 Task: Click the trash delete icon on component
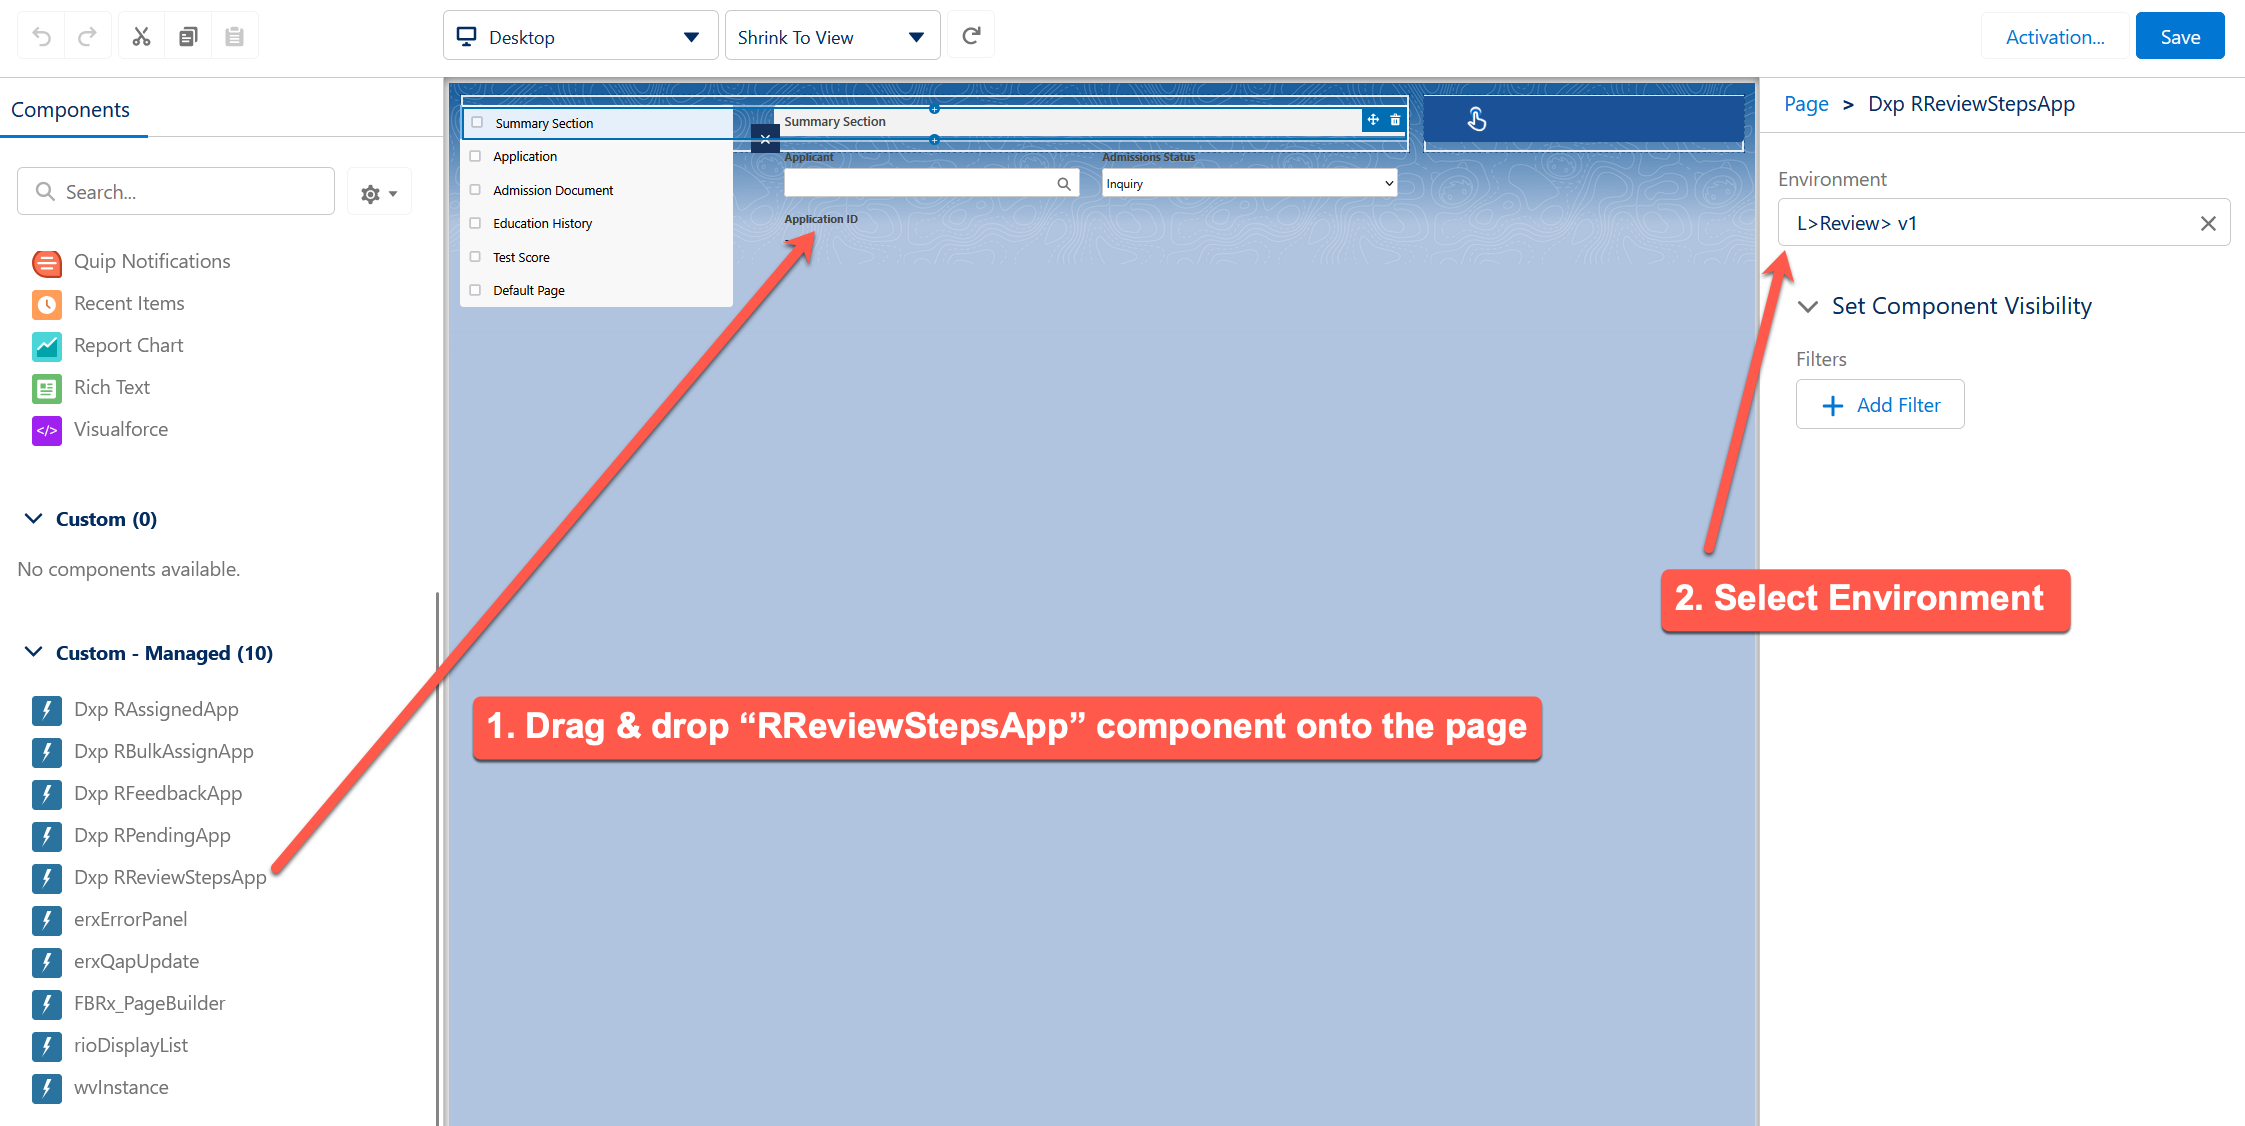coord(1395,120)
